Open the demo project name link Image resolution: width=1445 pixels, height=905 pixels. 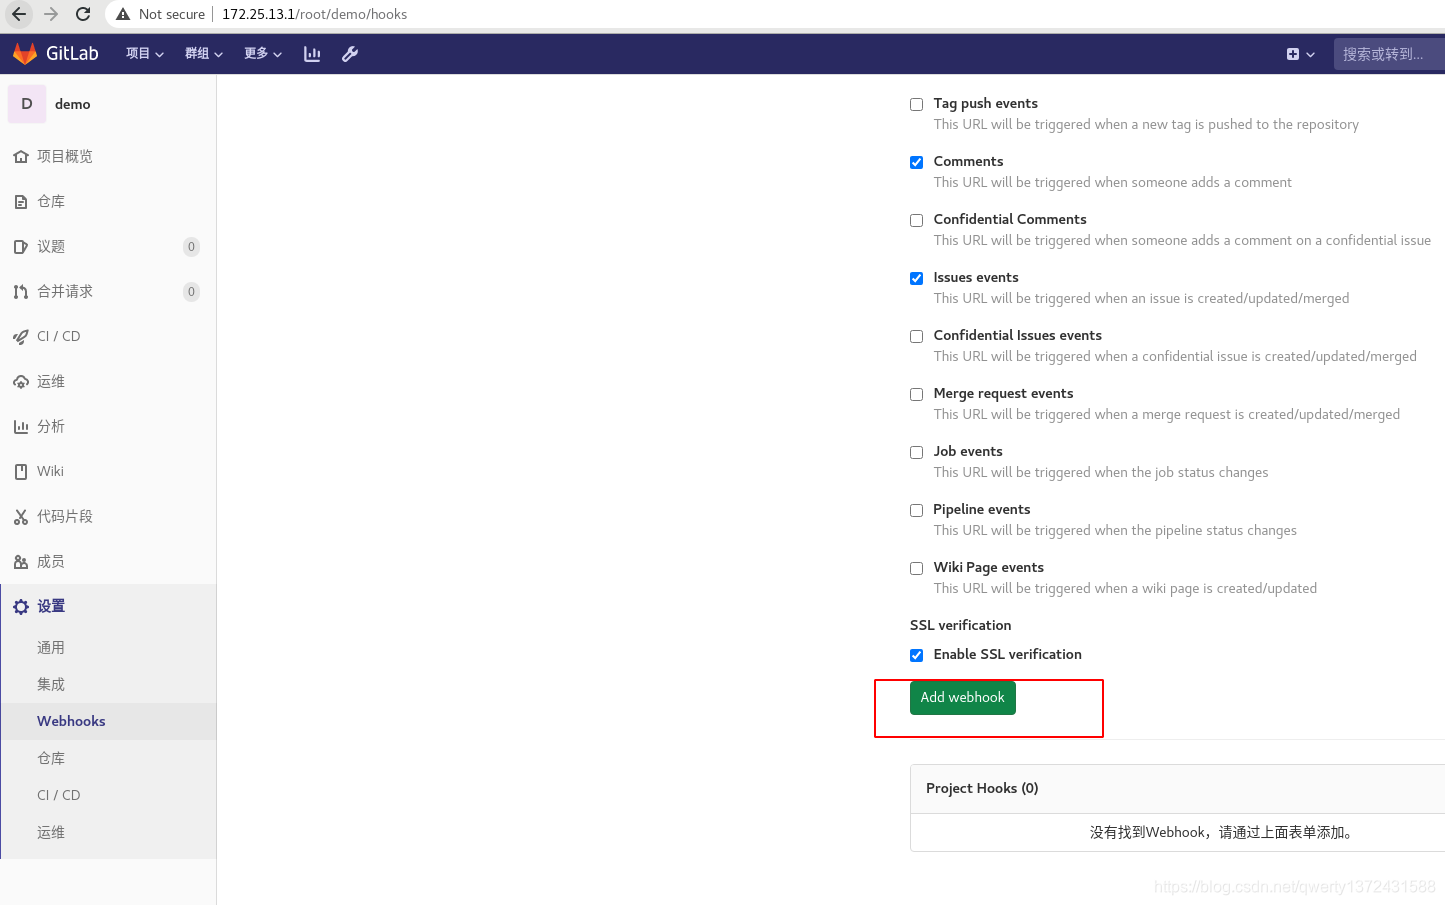coord(72,104)
